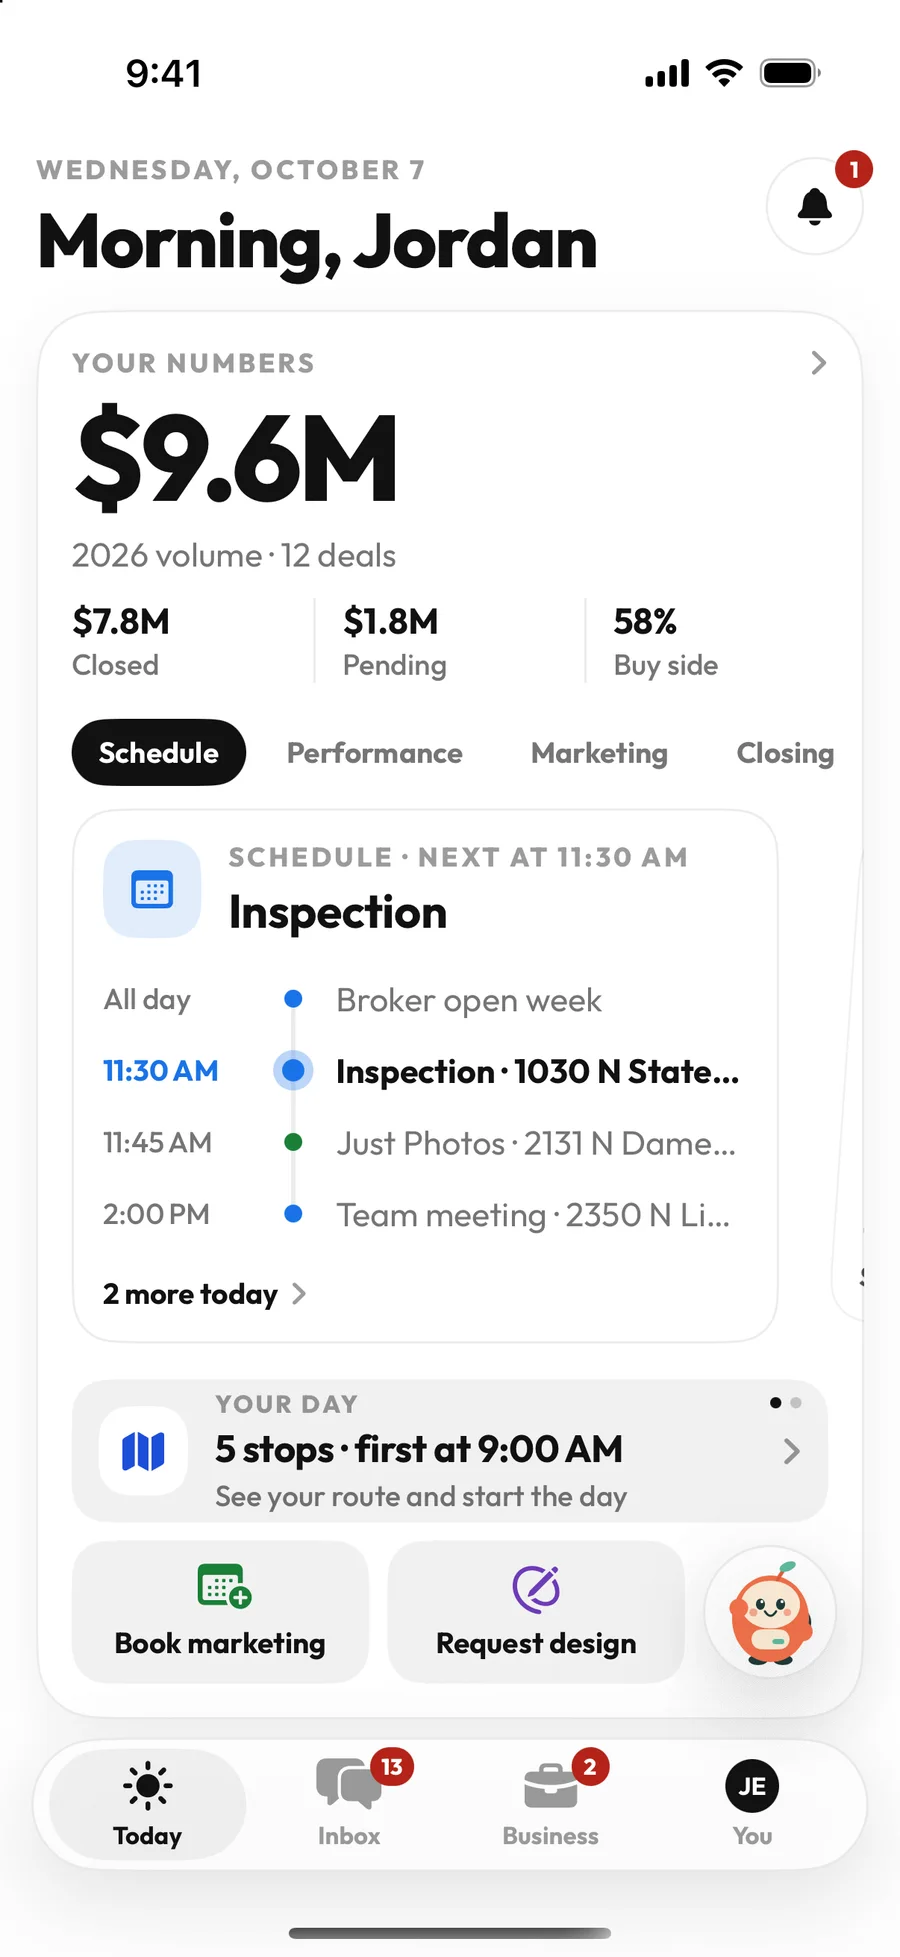This screenshot has width=900, height=1957.
Task: Tap the 11:30 AM time label
Action: click(x=161, y=1071)
